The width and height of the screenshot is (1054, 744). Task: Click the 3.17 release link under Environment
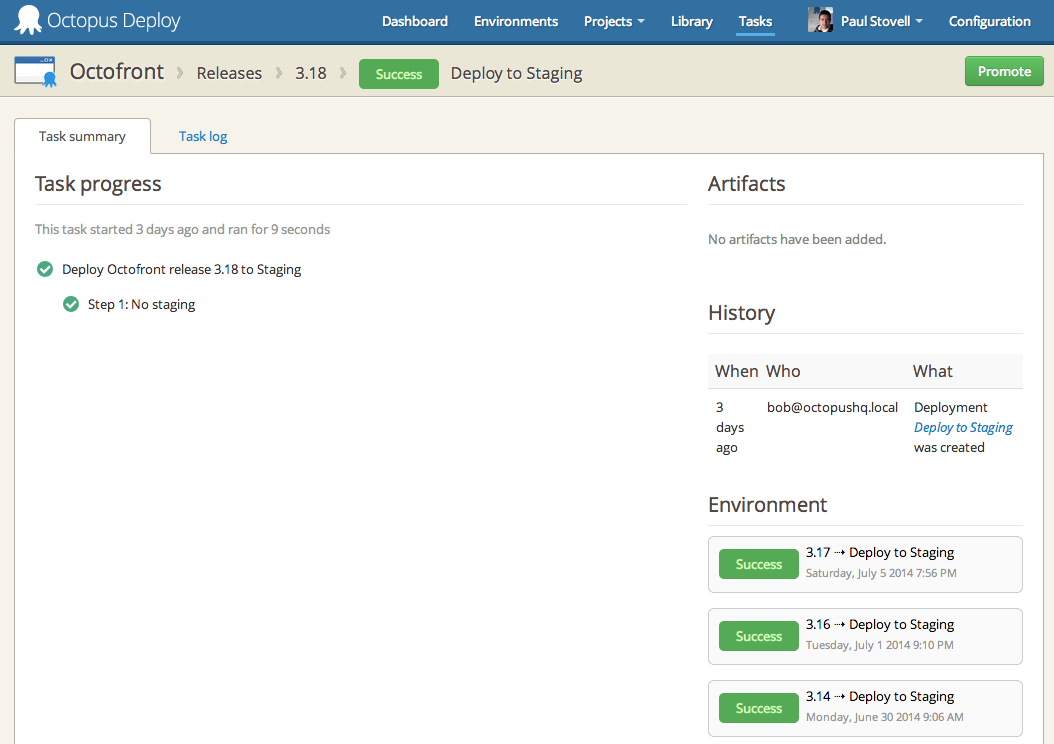(815, 552)
